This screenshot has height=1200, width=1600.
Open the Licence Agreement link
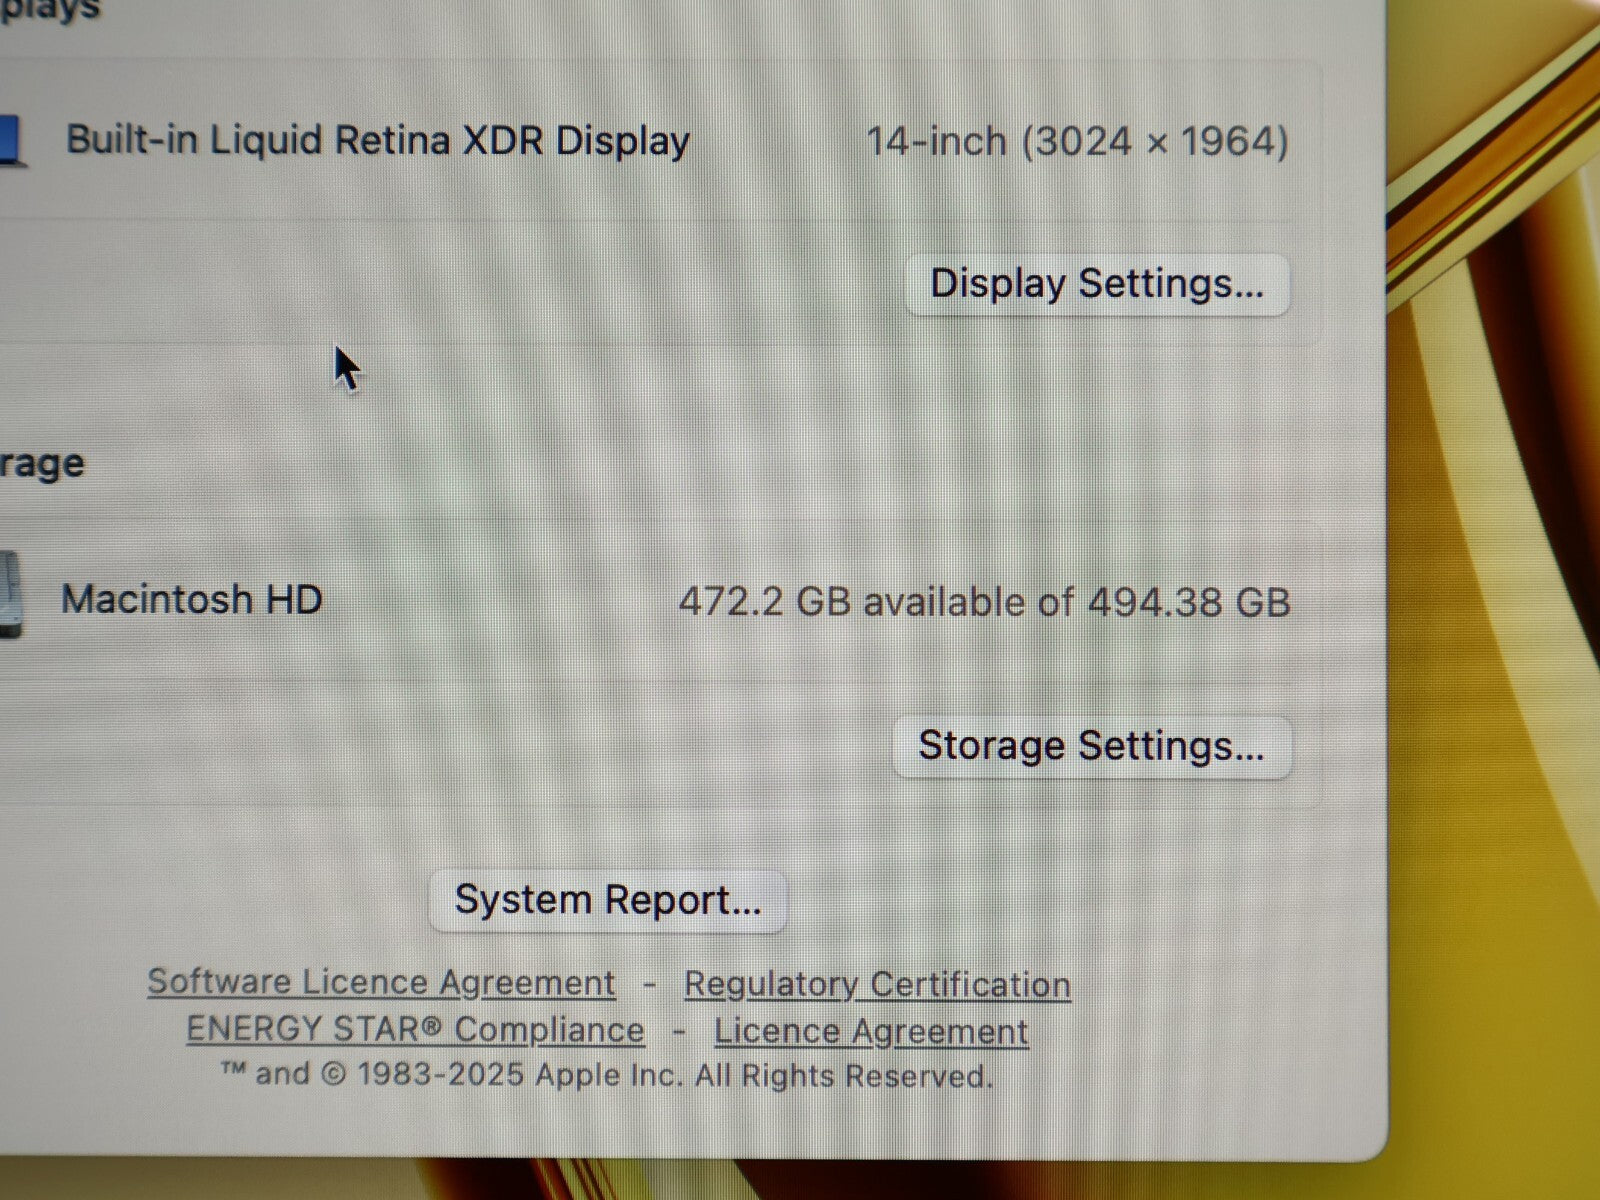click(x=871, y=1031)
